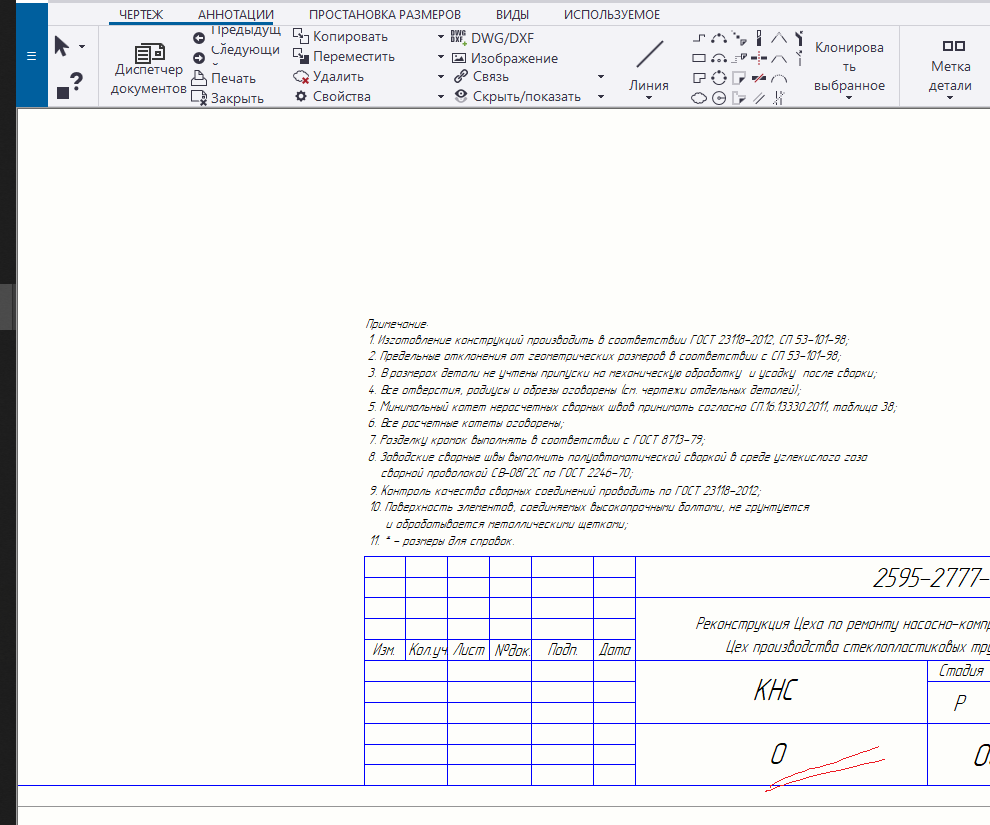Click the Удалить delete cloud icon
The height and width of the screenshot is (825, 990).
300,76
